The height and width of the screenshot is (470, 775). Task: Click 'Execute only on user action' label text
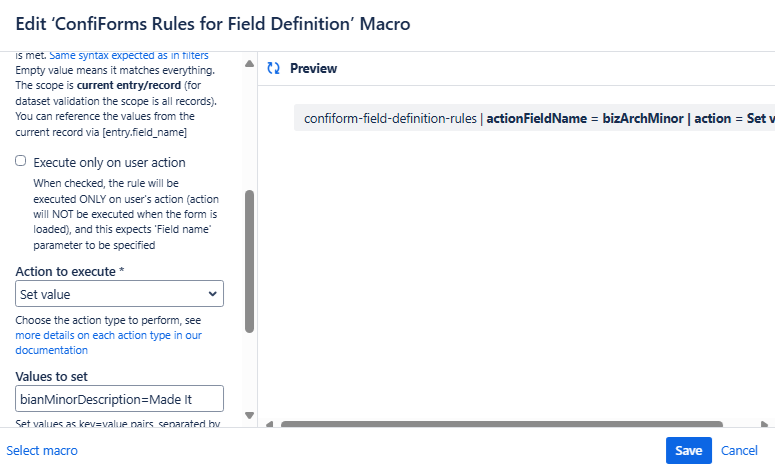pos(109,162)
